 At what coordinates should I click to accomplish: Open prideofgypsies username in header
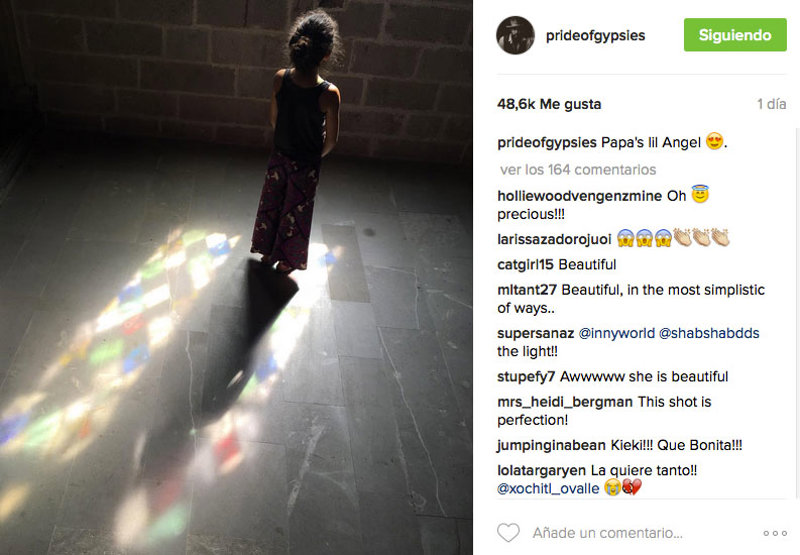pos(595,35)
